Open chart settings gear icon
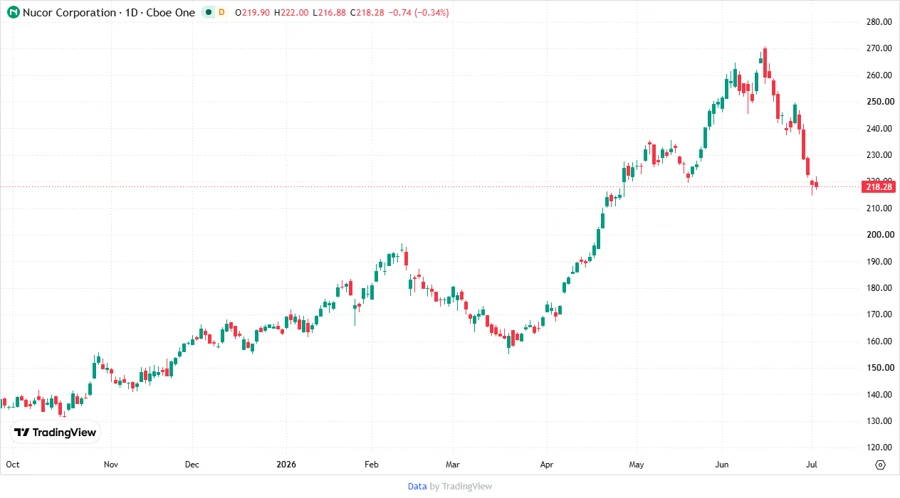Image resolution: width=900 pixels, height=498 pixels. coord(880,465)
